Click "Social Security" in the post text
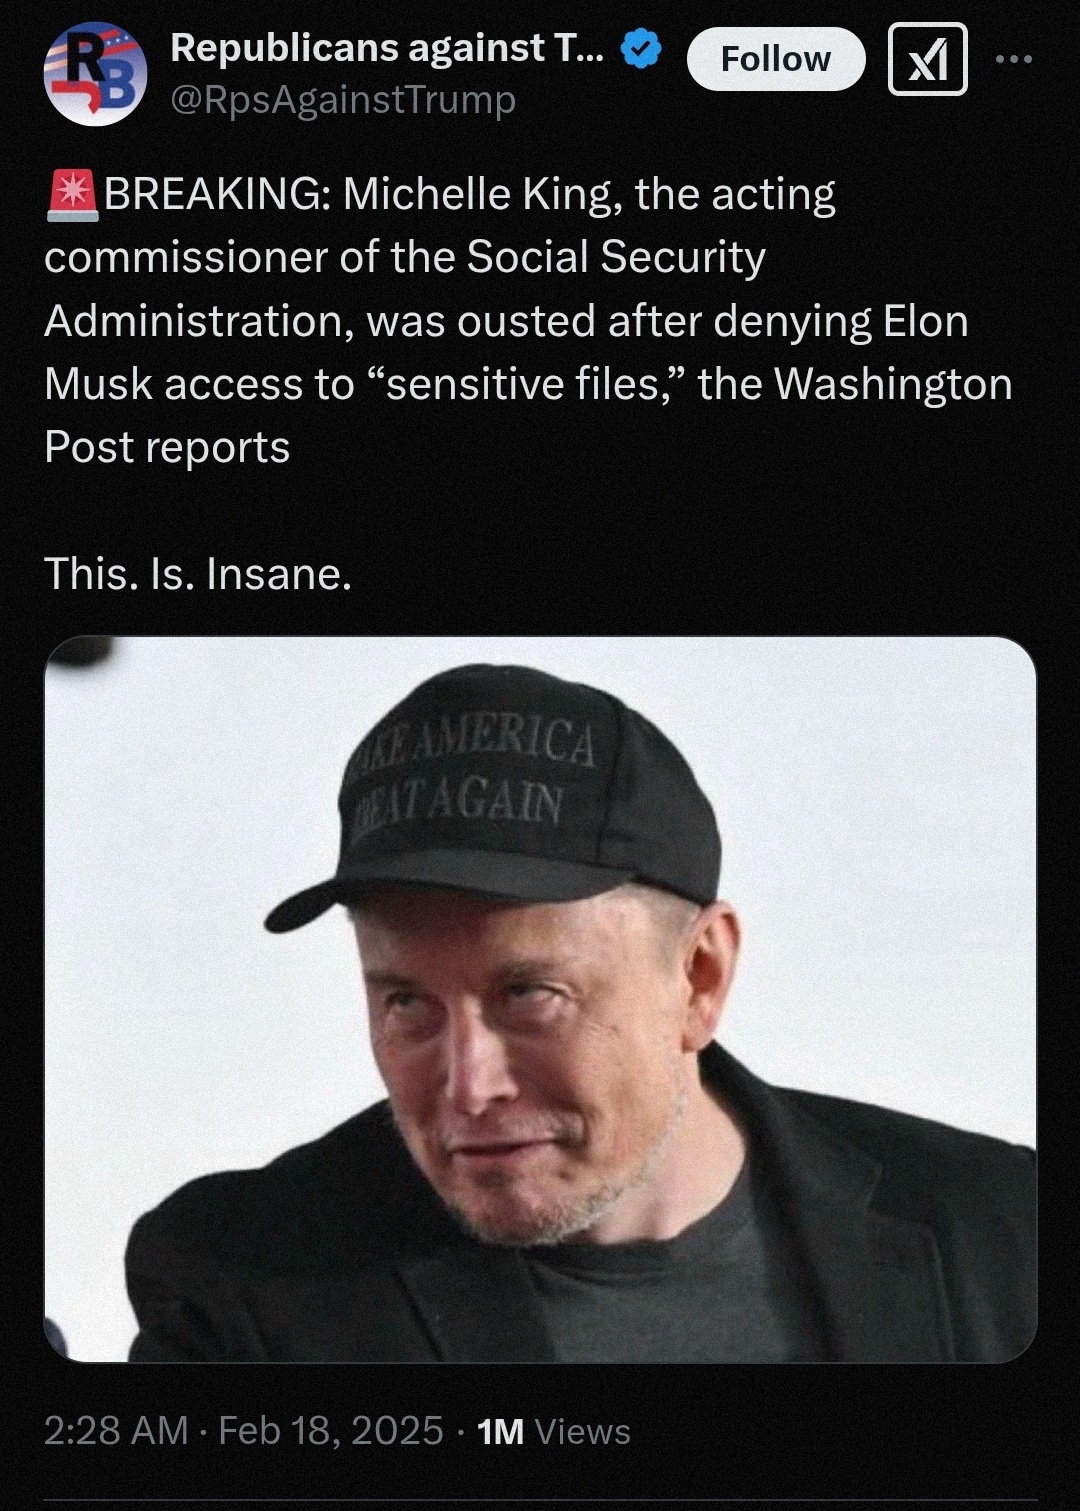1080x1511 pixels. pyautogui.click(x=616, y=258)
